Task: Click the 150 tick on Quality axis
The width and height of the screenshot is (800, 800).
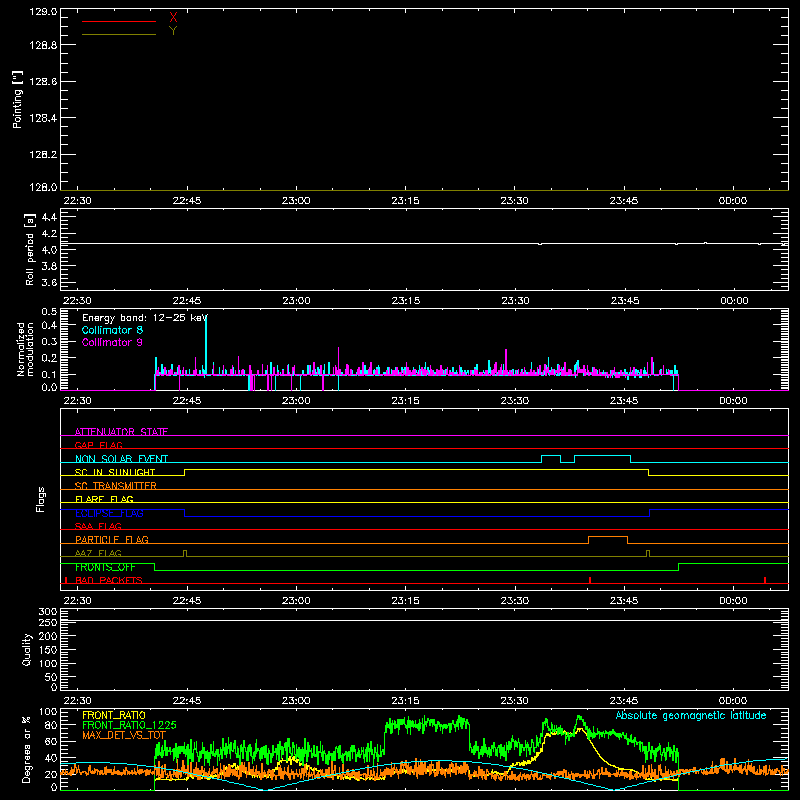Action: [48, 650]
